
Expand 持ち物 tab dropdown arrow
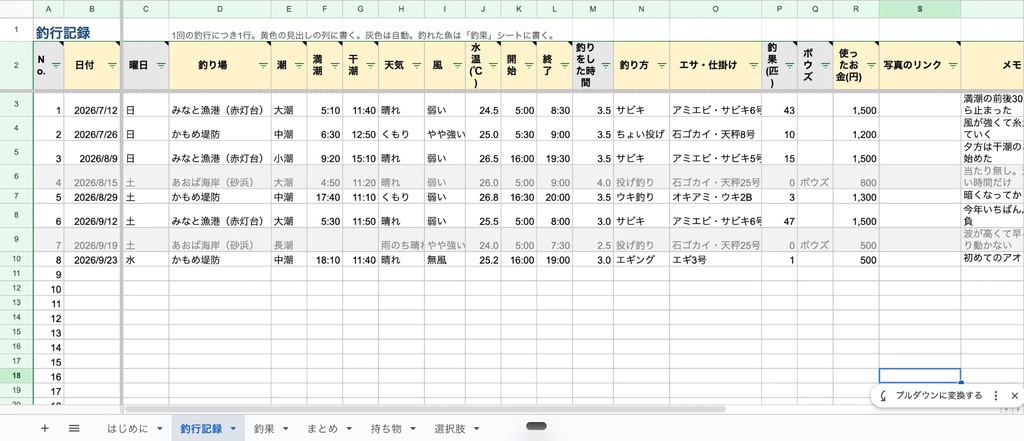point(412,429)
